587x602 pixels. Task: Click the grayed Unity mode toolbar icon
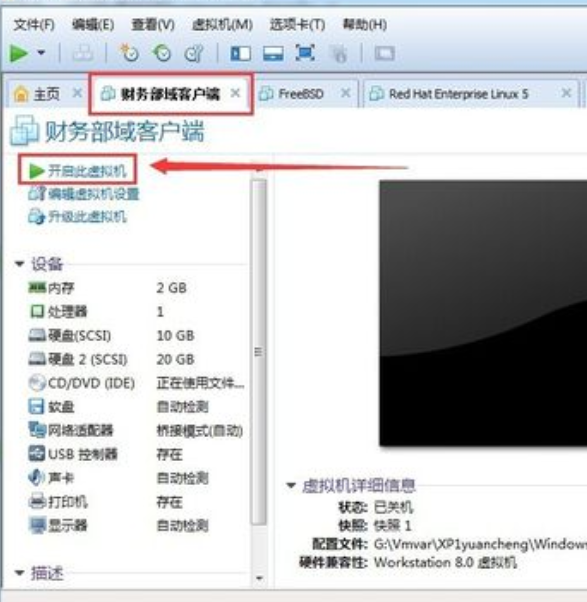339,53
